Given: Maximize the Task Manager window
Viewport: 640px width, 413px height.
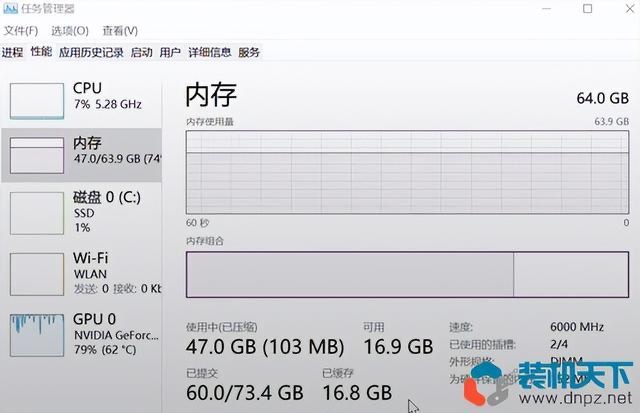Looking at the screenshot, I should point(587,9).
